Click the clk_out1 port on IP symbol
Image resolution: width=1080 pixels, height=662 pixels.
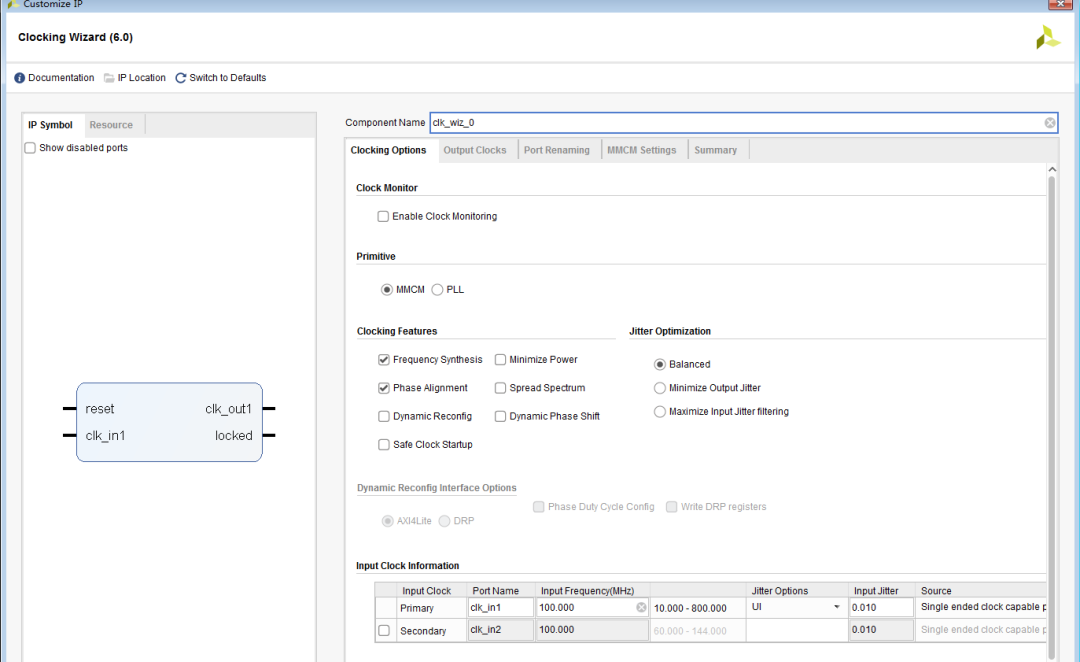tap(229, 408)
